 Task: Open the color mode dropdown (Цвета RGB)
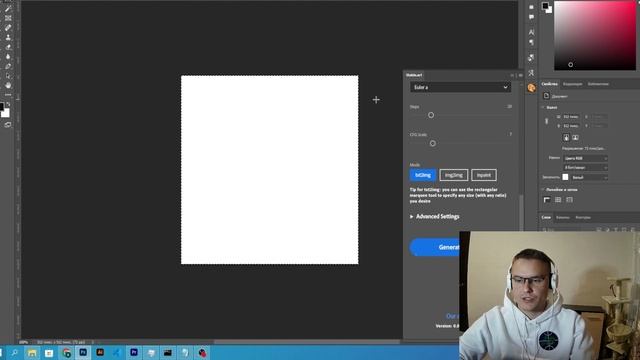click(x=585, y=158)
